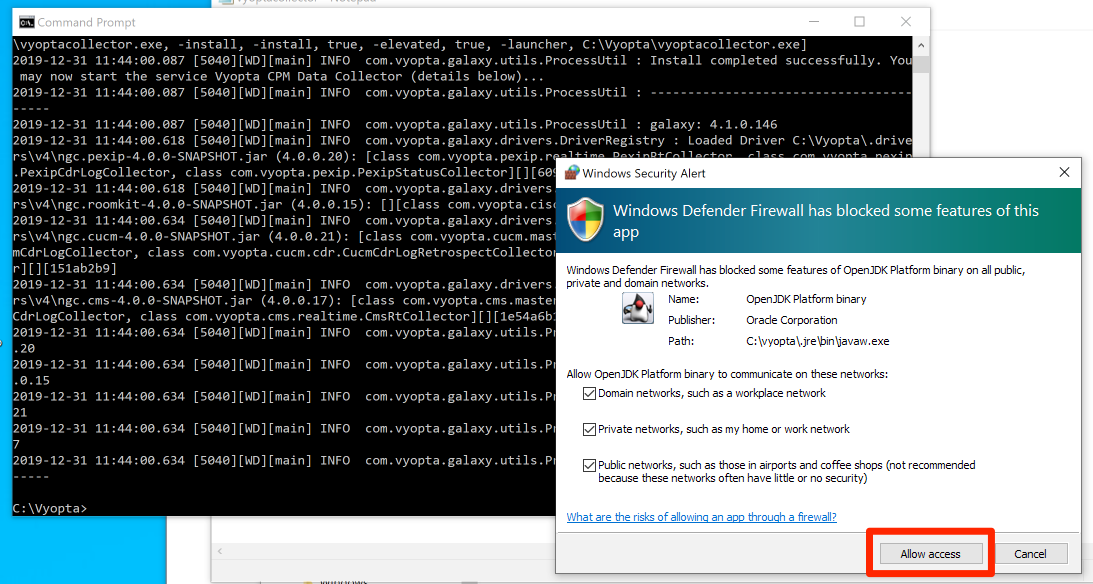Image resolution: width=1093 pixels, height=584 pixels.
Task: Click Allow access in the firewall alert
Action: point(931,554)
